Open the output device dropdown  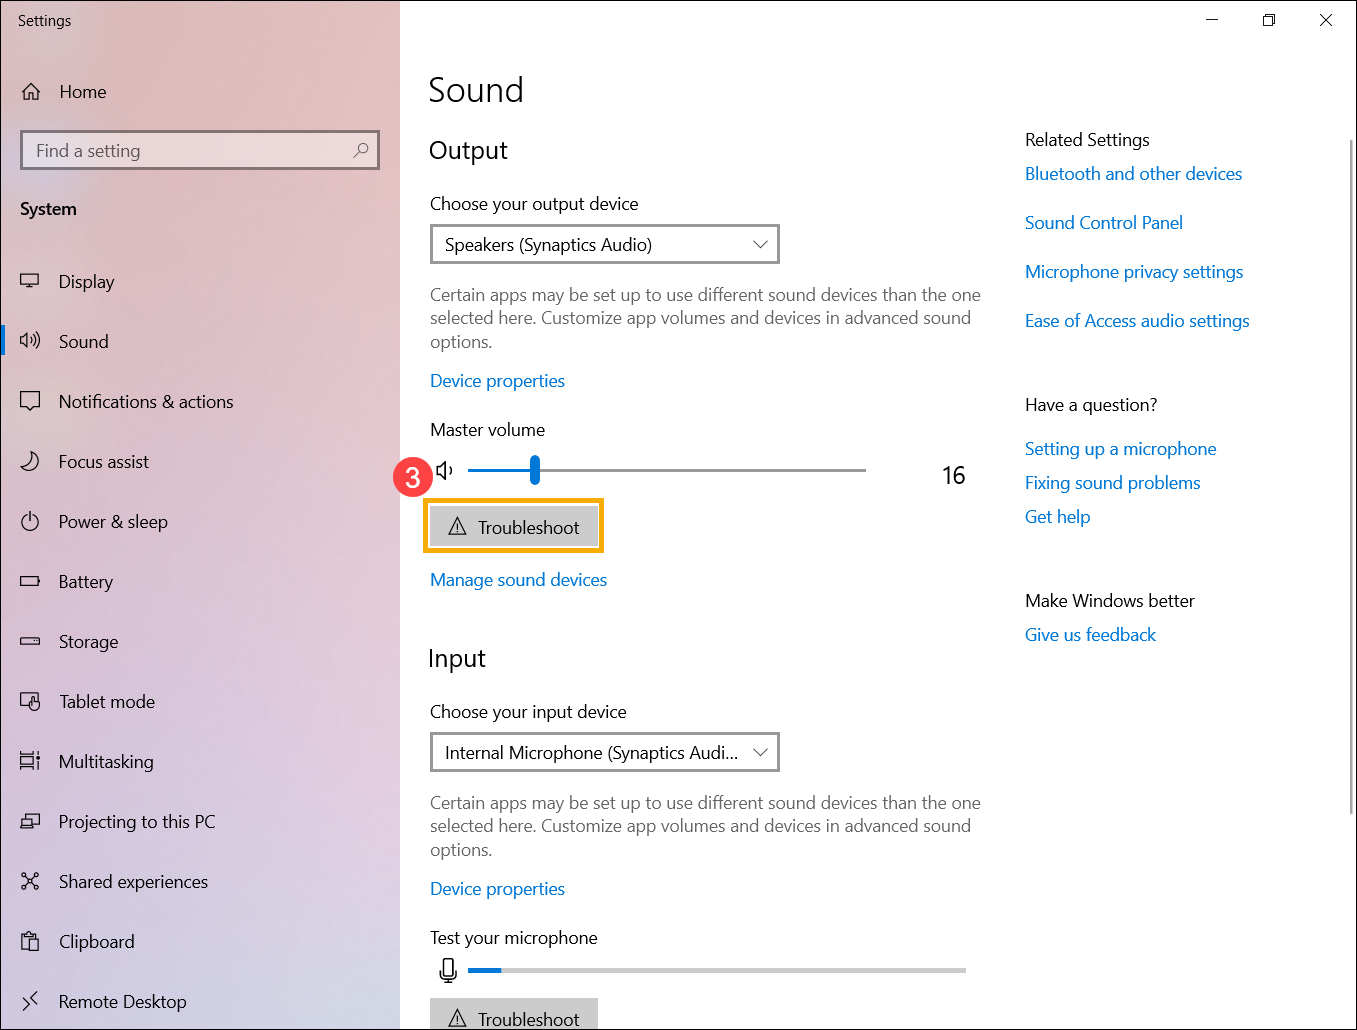(604, 244)
